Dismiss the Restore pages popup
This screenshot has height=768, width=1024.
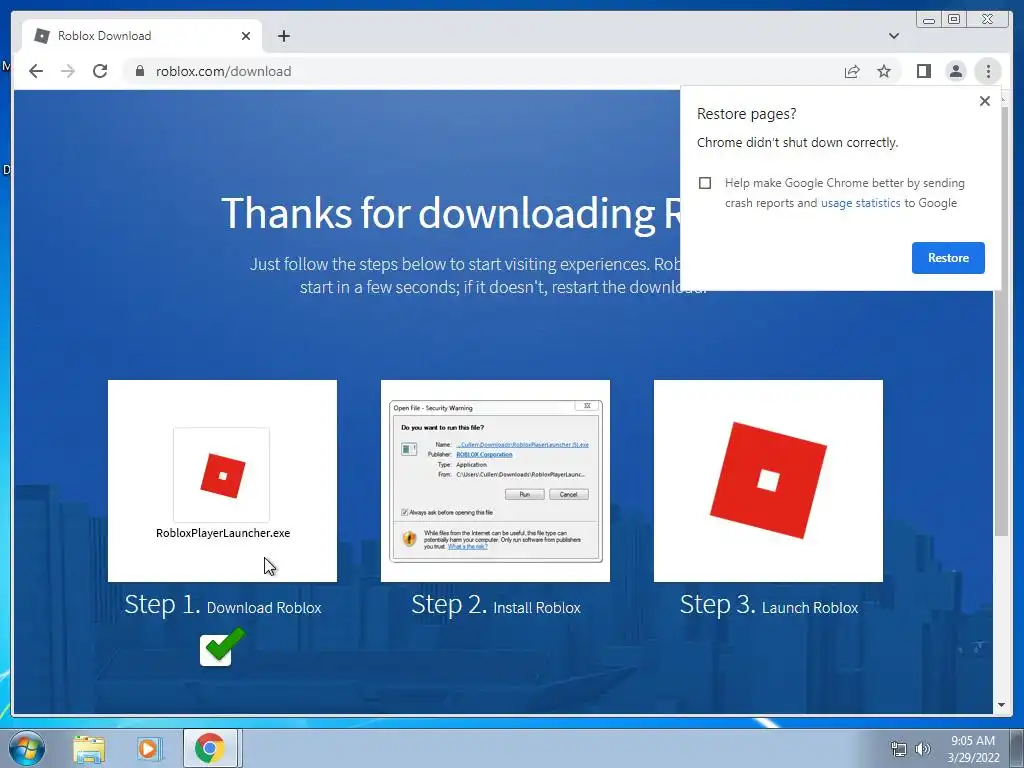tap(985, 101)
